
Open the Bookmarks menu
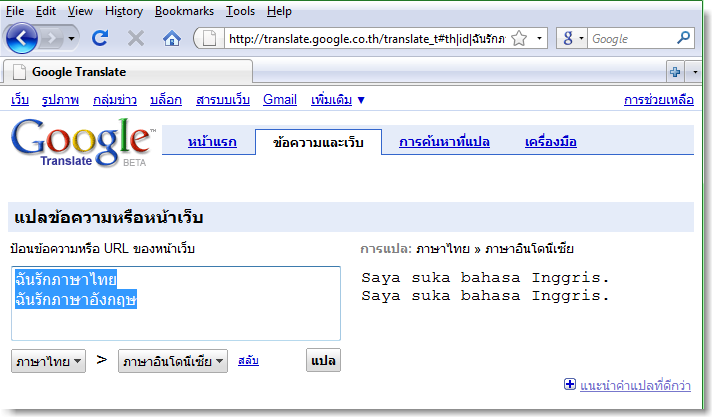[x=184, y=11]
